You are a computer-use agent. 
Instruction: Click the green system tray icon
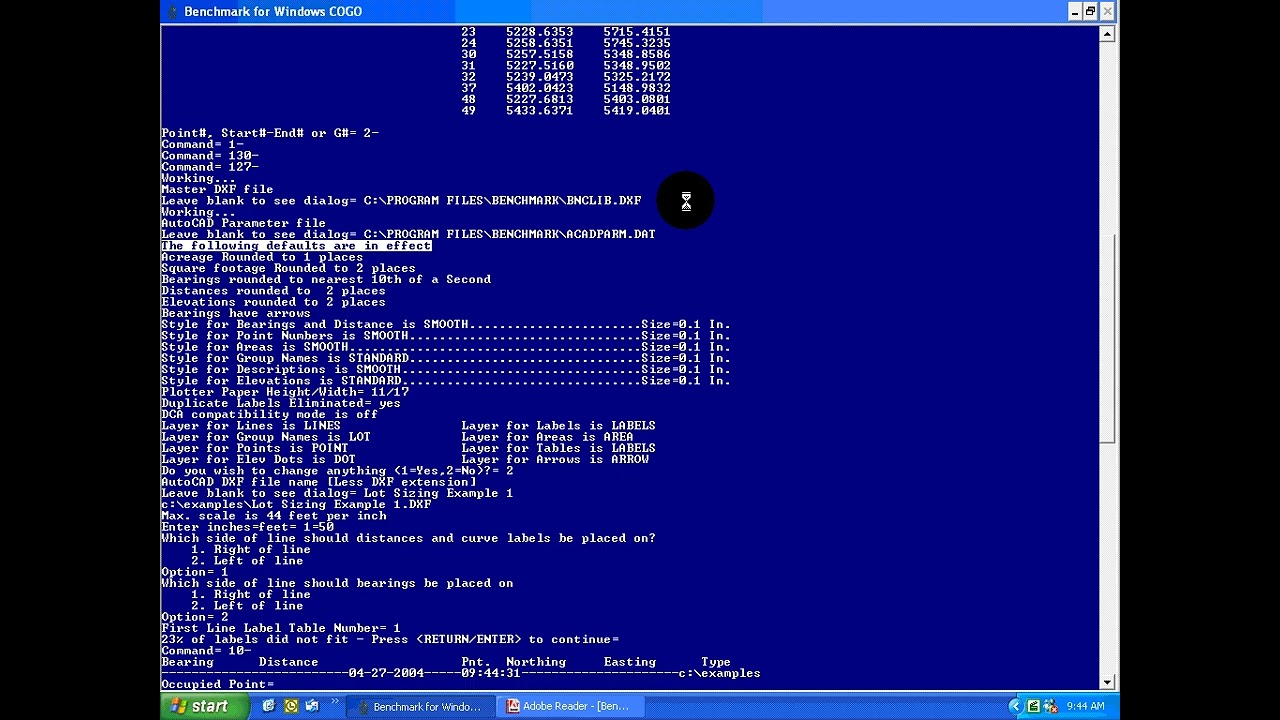(1034, 706)
